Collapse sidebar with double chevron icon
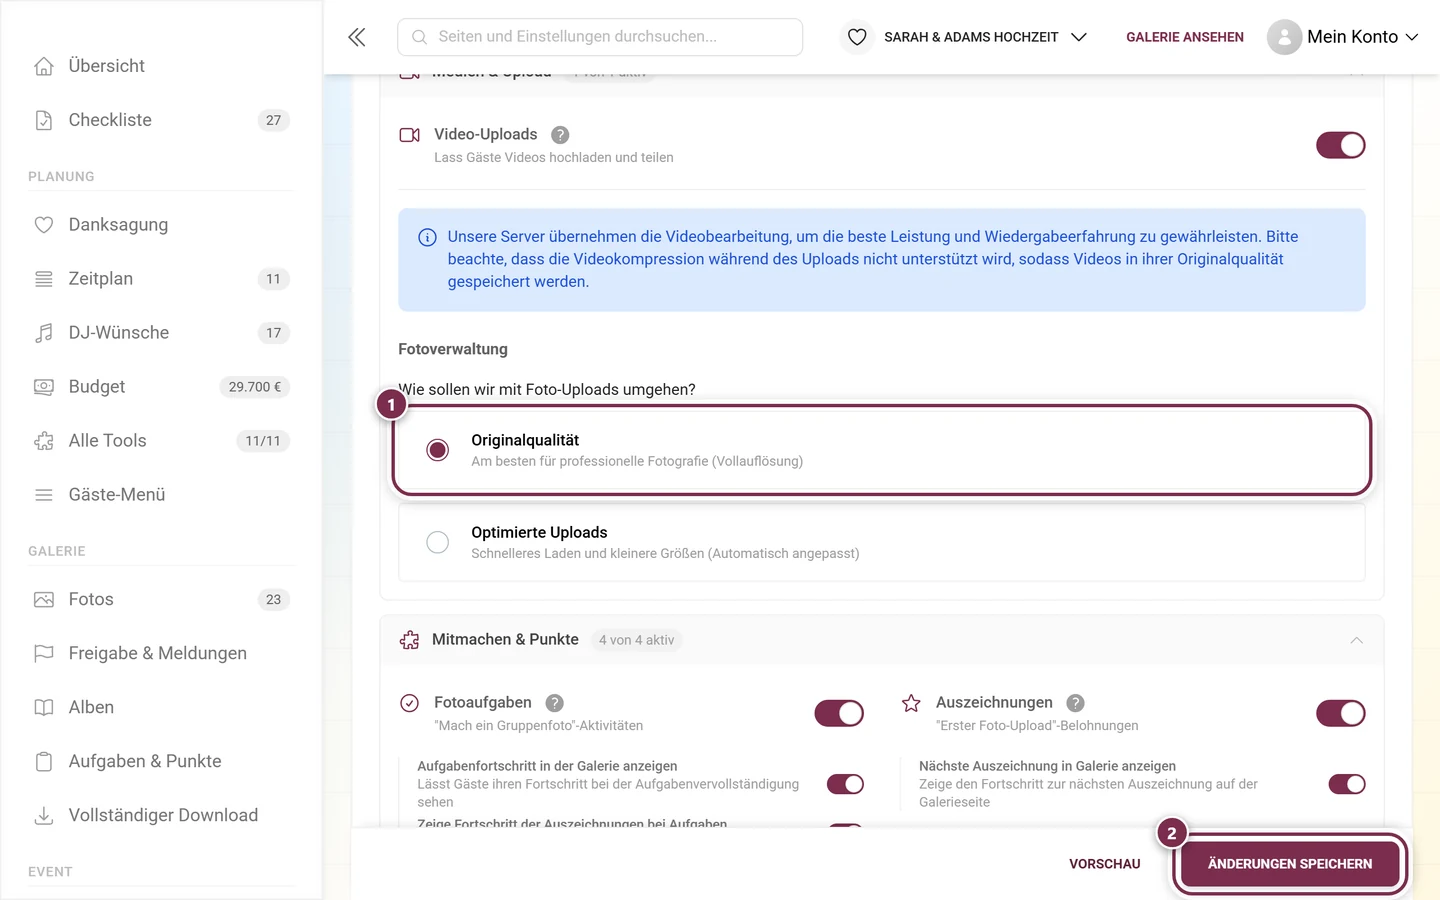 [x=357, y=37]
